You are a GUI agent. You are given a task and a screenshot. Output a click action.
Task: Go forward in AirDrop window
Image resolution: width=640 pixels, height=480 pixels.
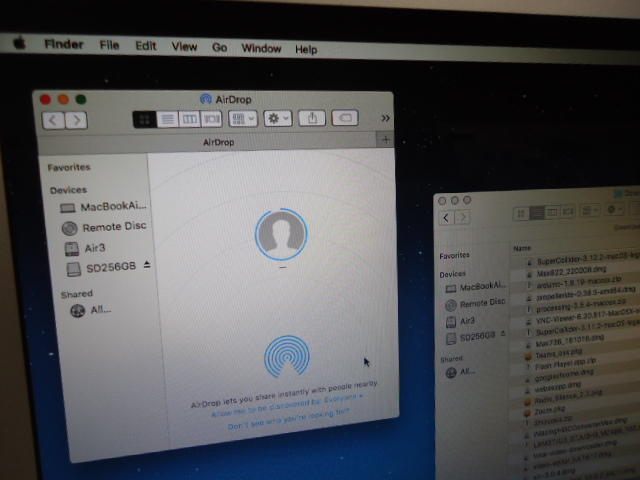click(x=76, y=120)
